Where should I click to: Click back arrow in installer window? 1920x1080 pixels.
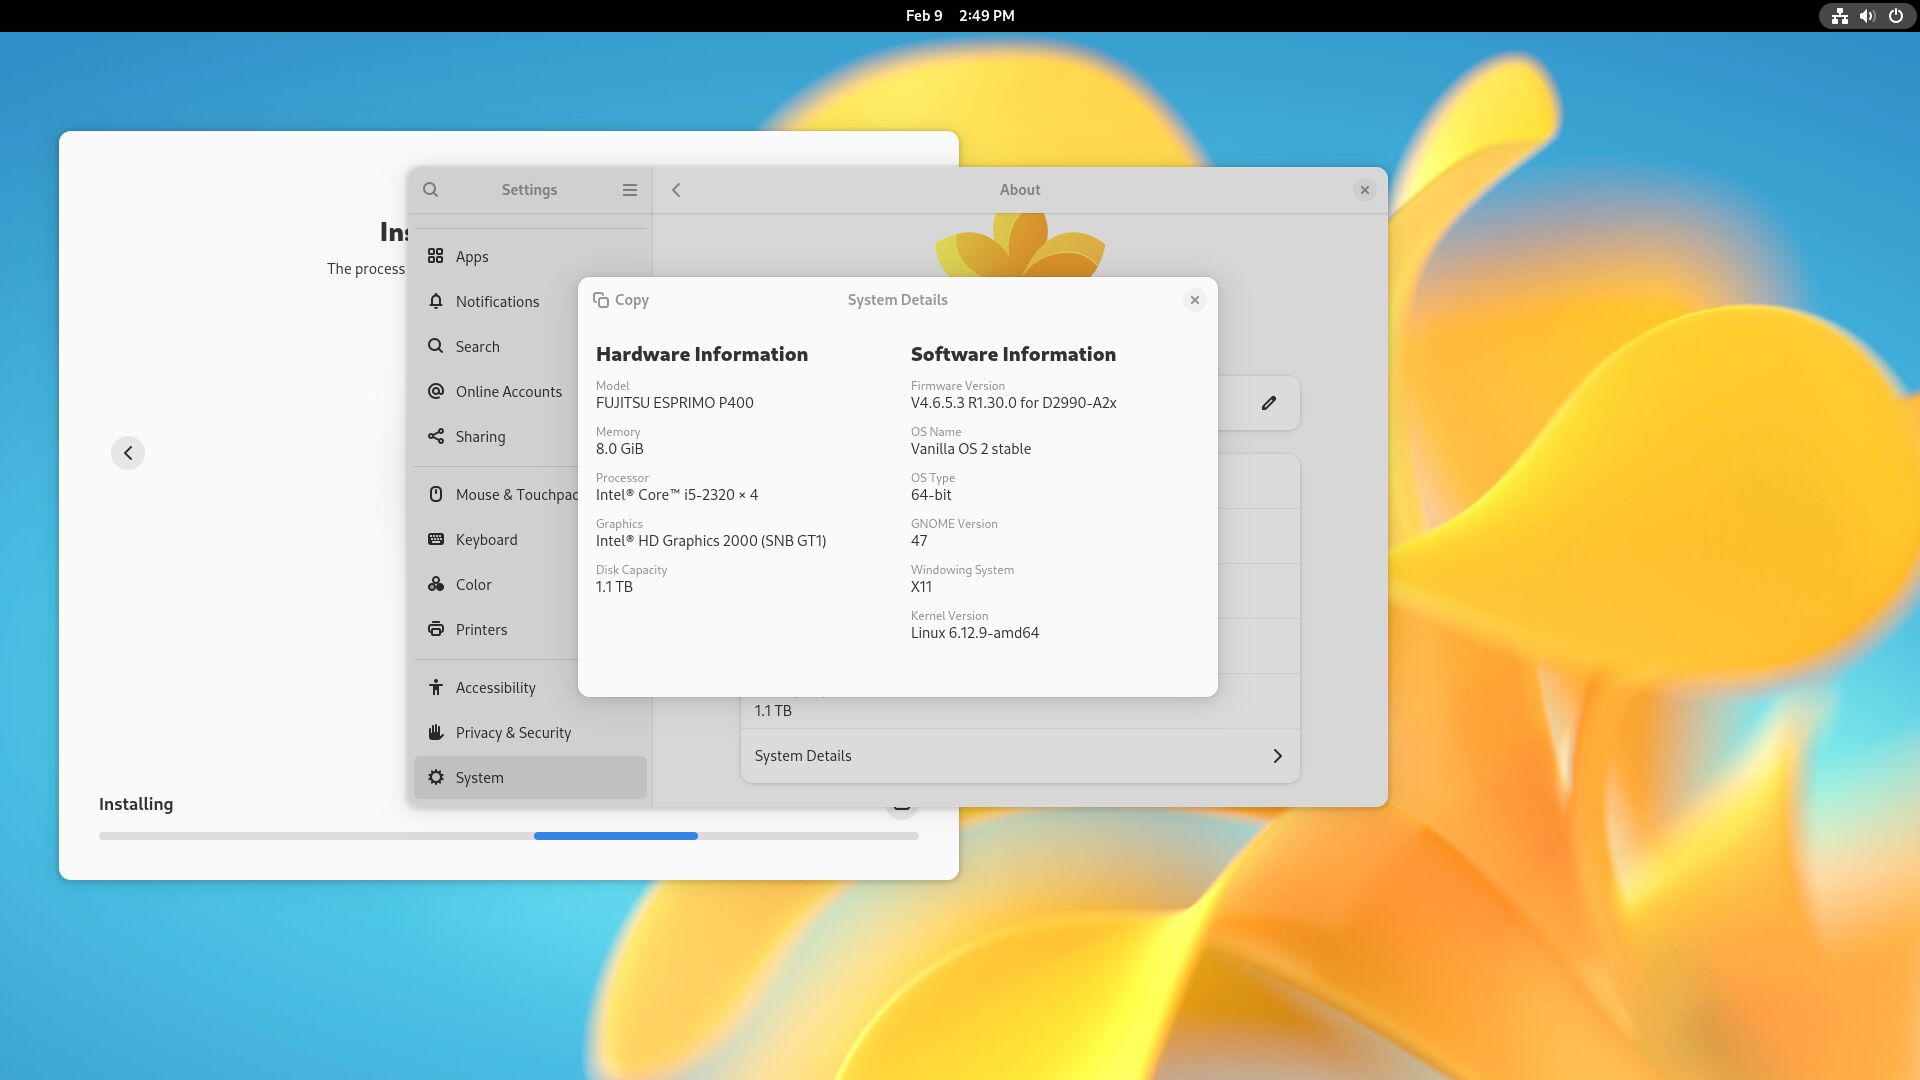coord(128,453)
